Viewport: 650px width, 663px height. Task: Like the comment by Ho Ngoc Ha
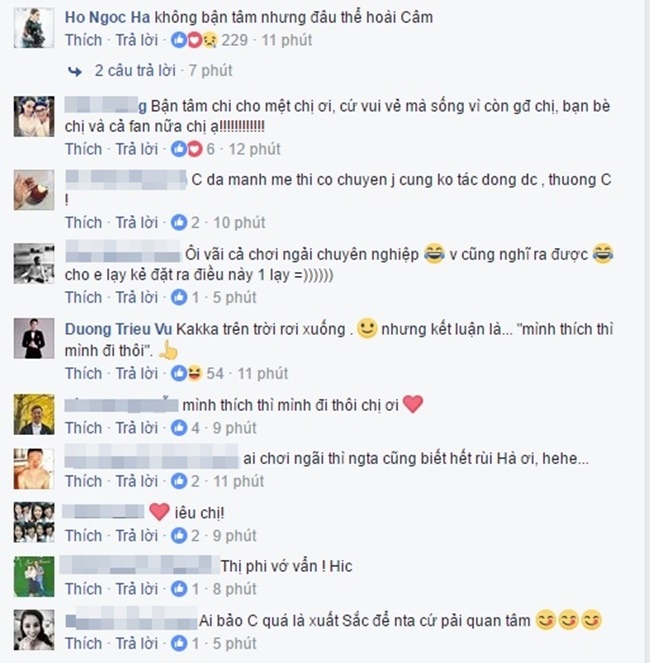click(83, 40)
